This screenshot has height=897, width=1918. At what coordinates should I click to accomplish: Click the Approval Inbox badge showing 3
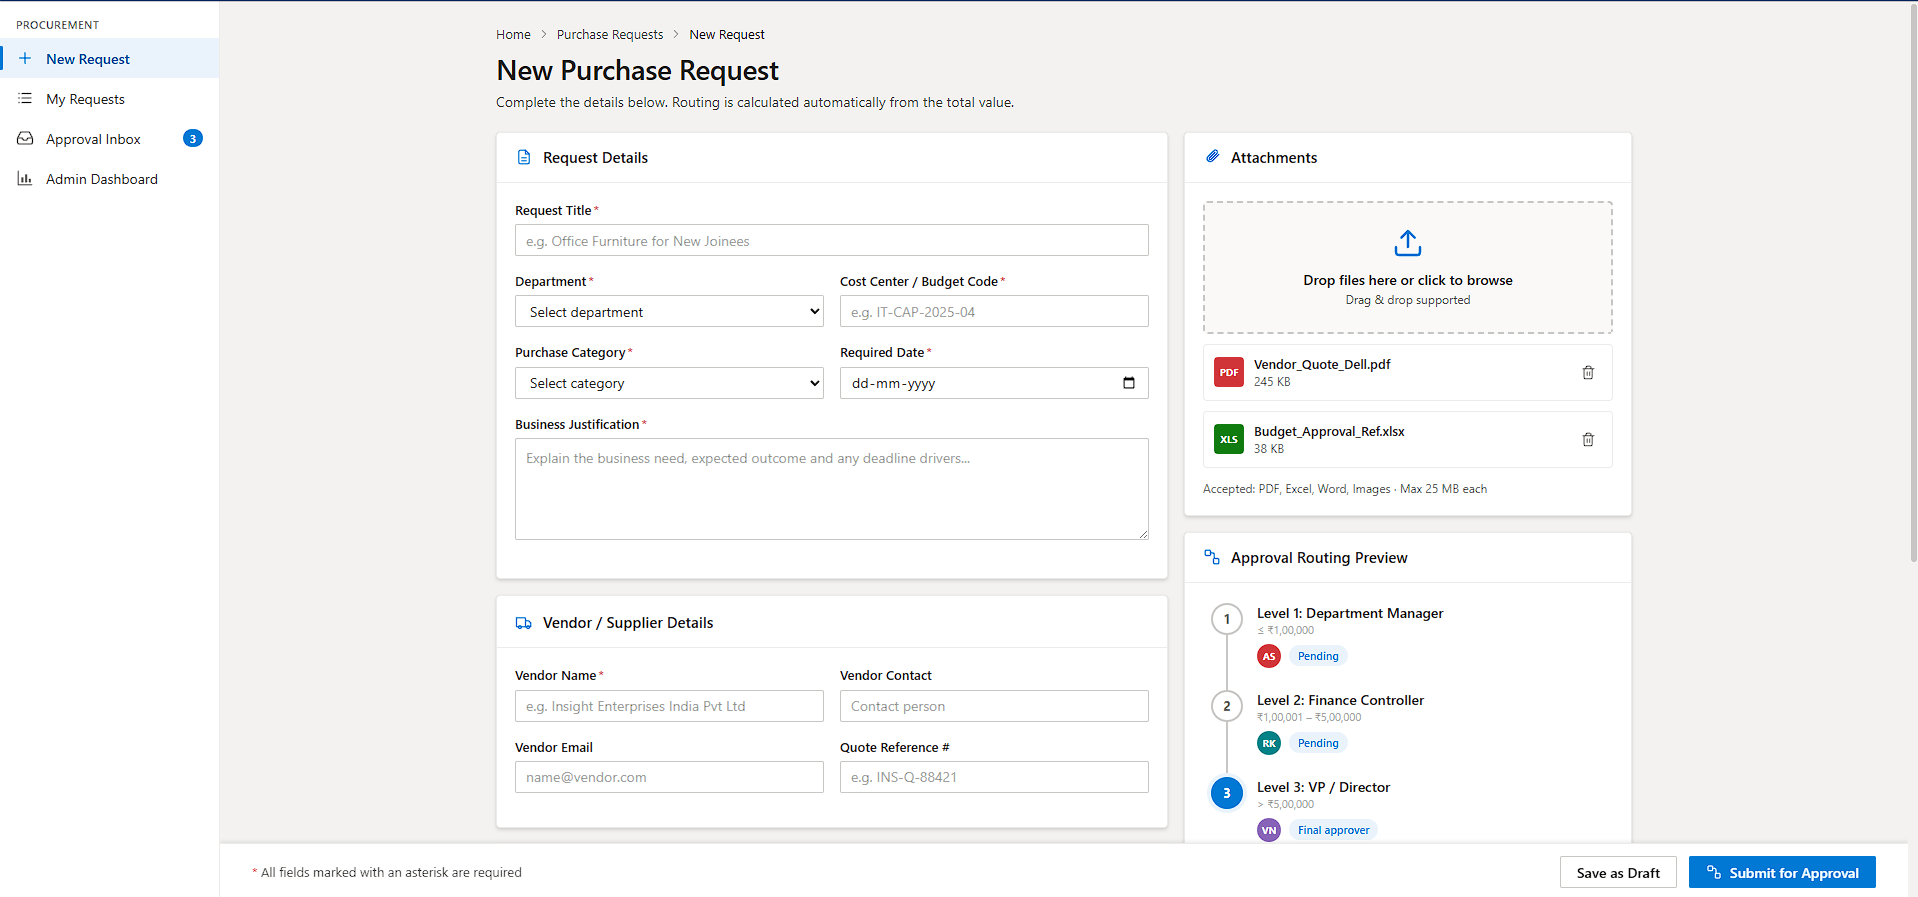click(x=193, y=138)
